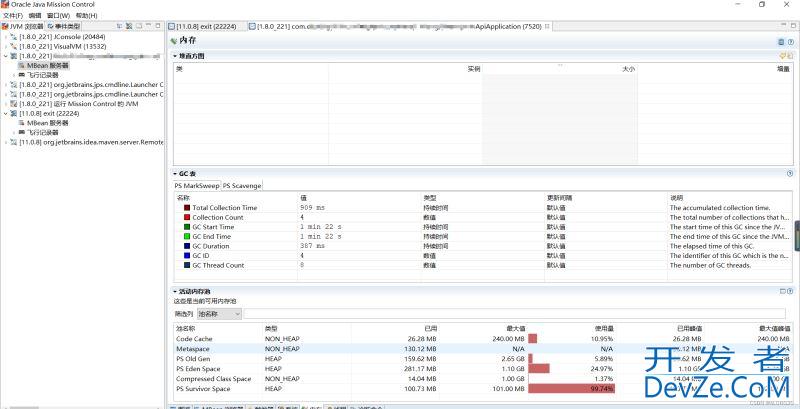The height and width of the screenshot is (409, 800).
Task: Click Total Collection Time color swatch
Action: click(187, 208)
